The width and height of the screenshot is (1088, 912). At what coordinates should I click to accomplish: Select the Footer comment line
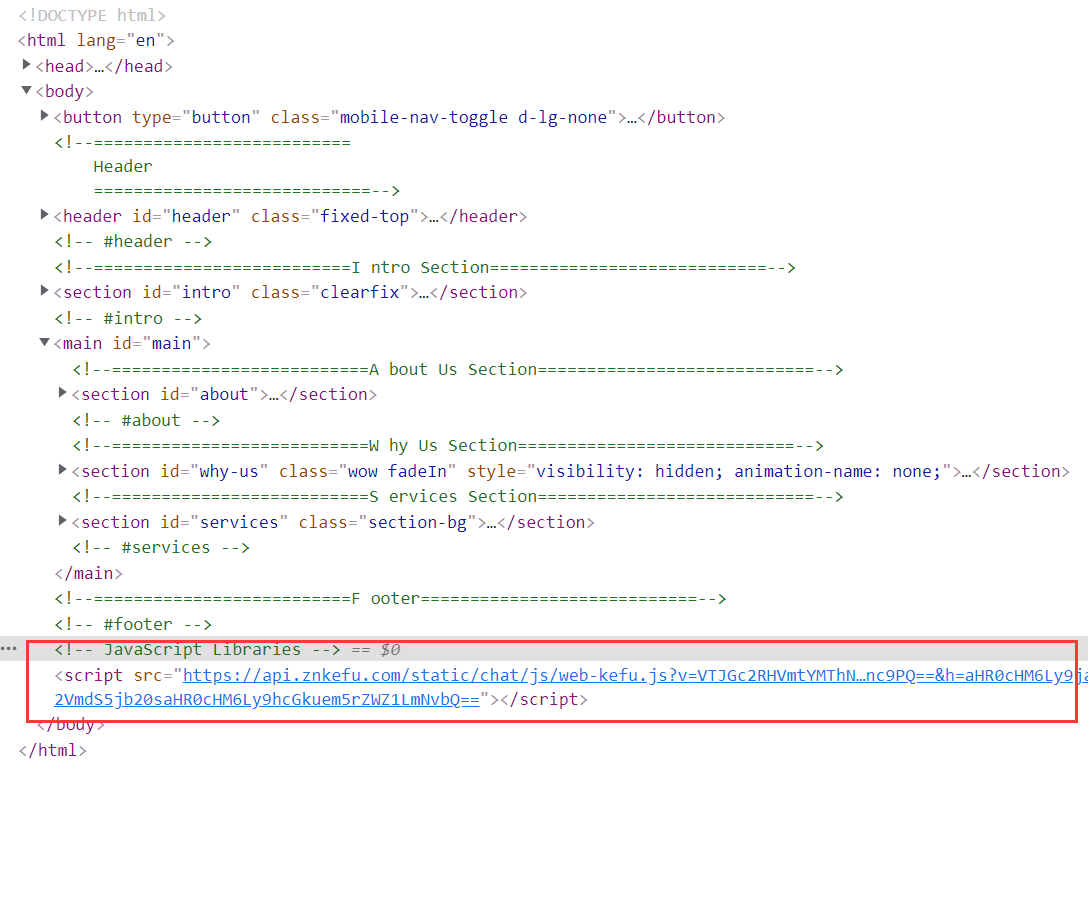391,599
